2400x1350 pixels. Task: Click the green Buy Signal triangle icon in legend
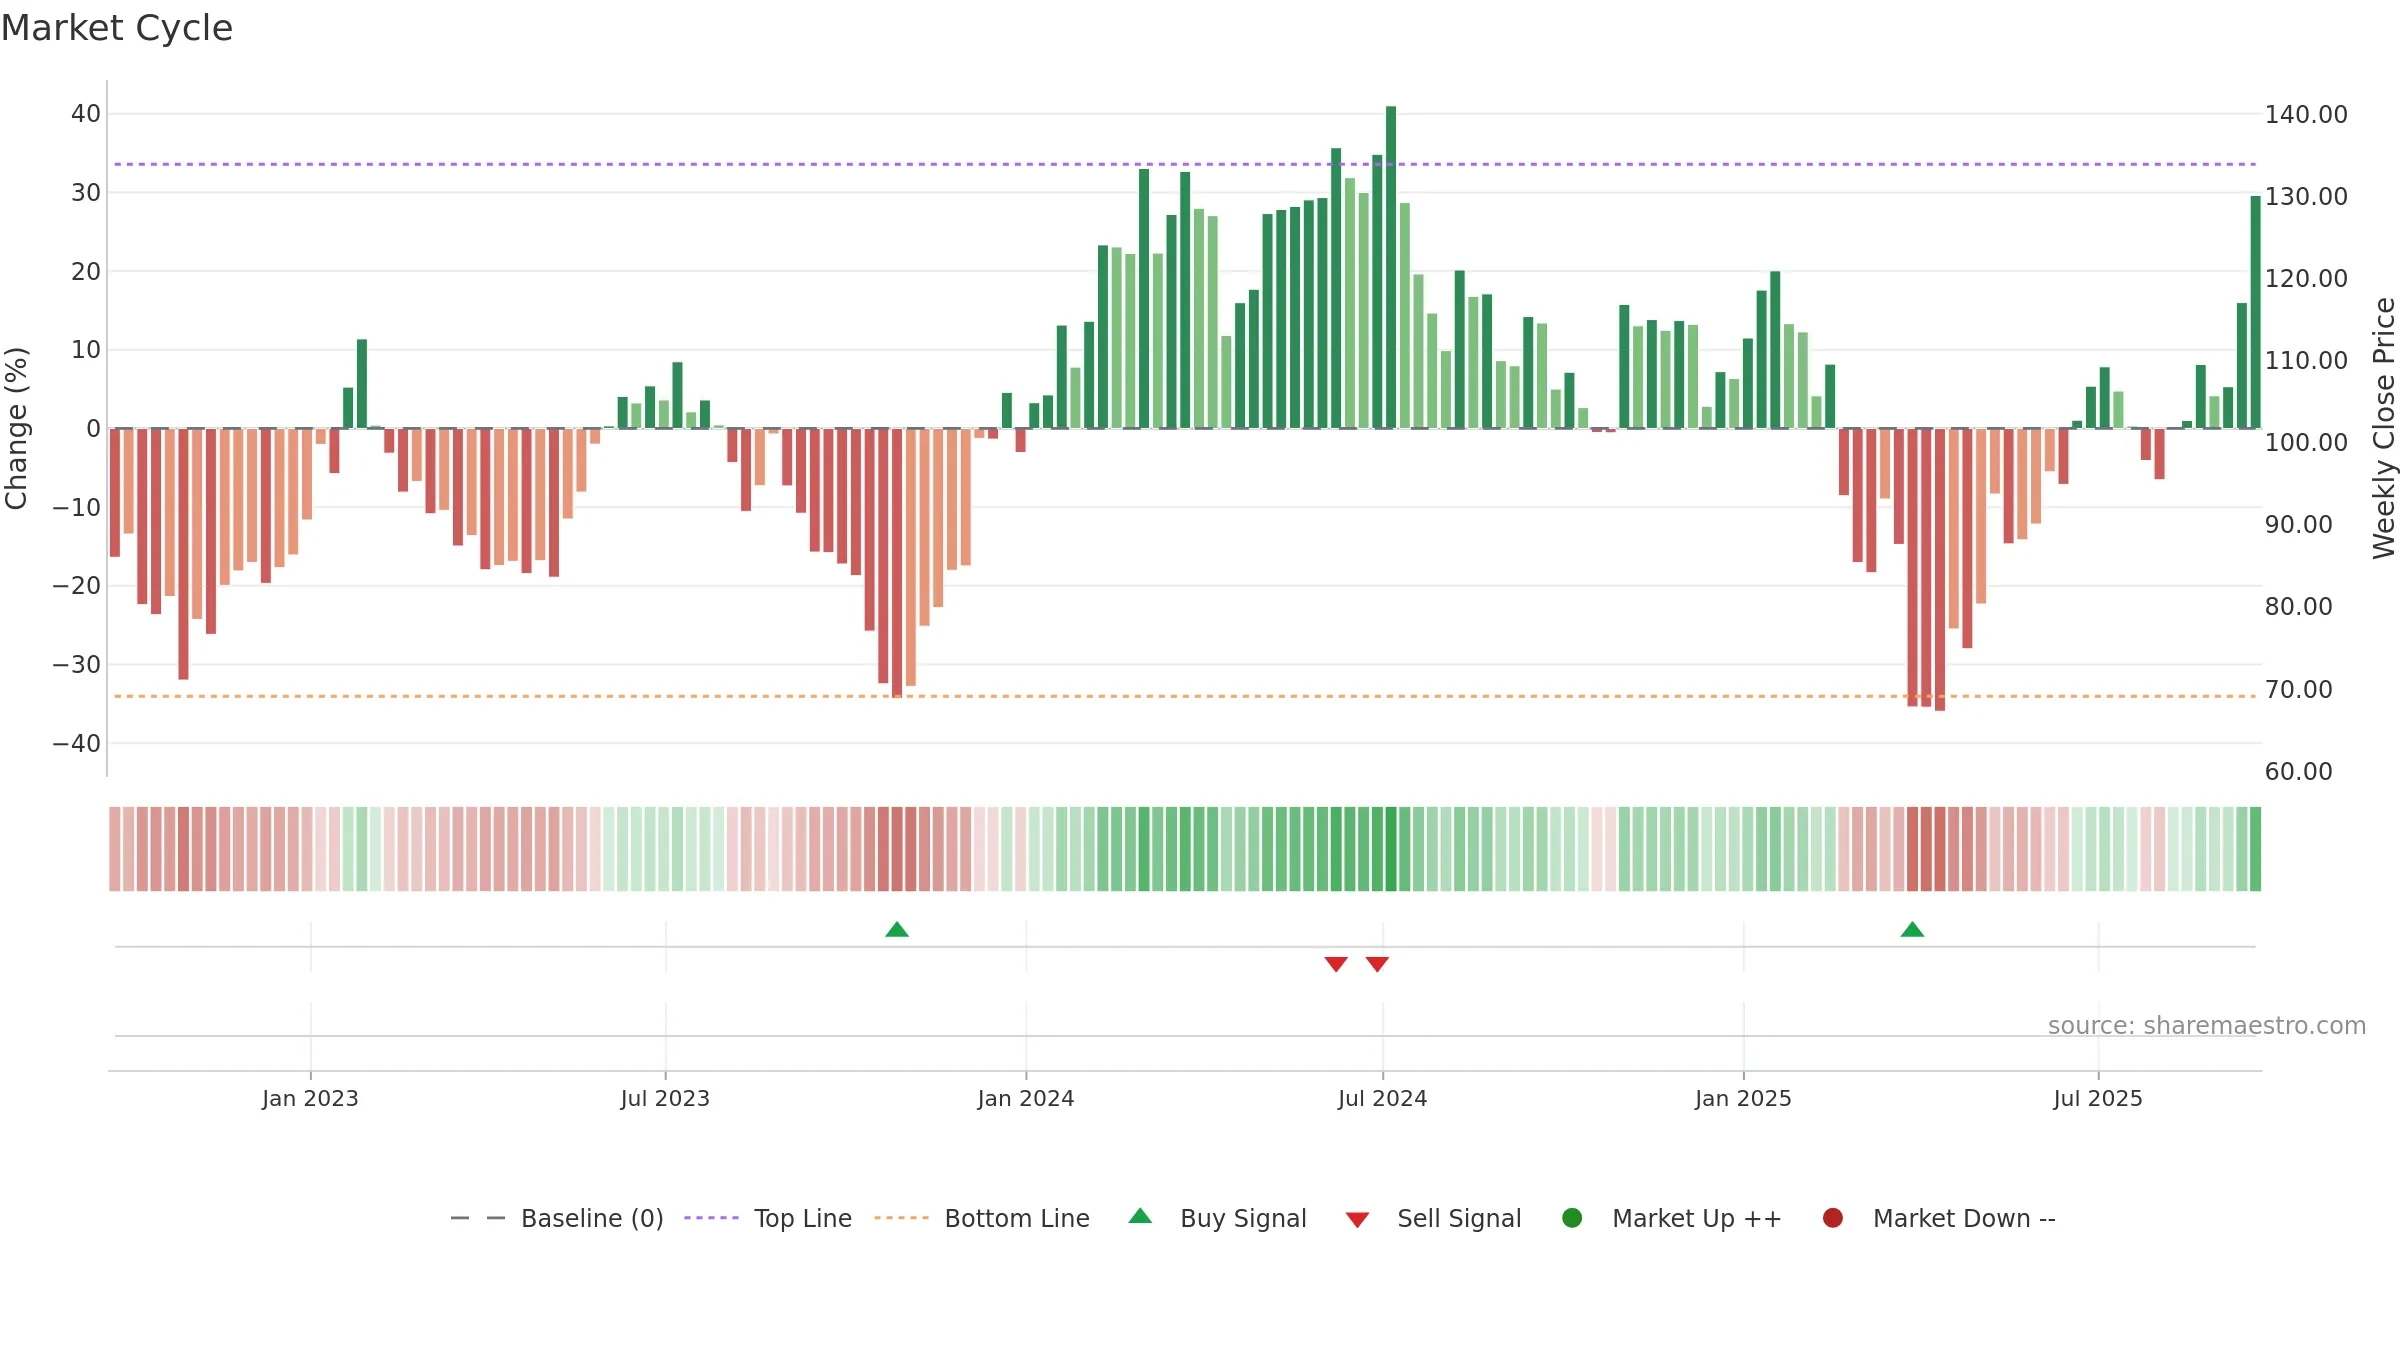1140,1216
